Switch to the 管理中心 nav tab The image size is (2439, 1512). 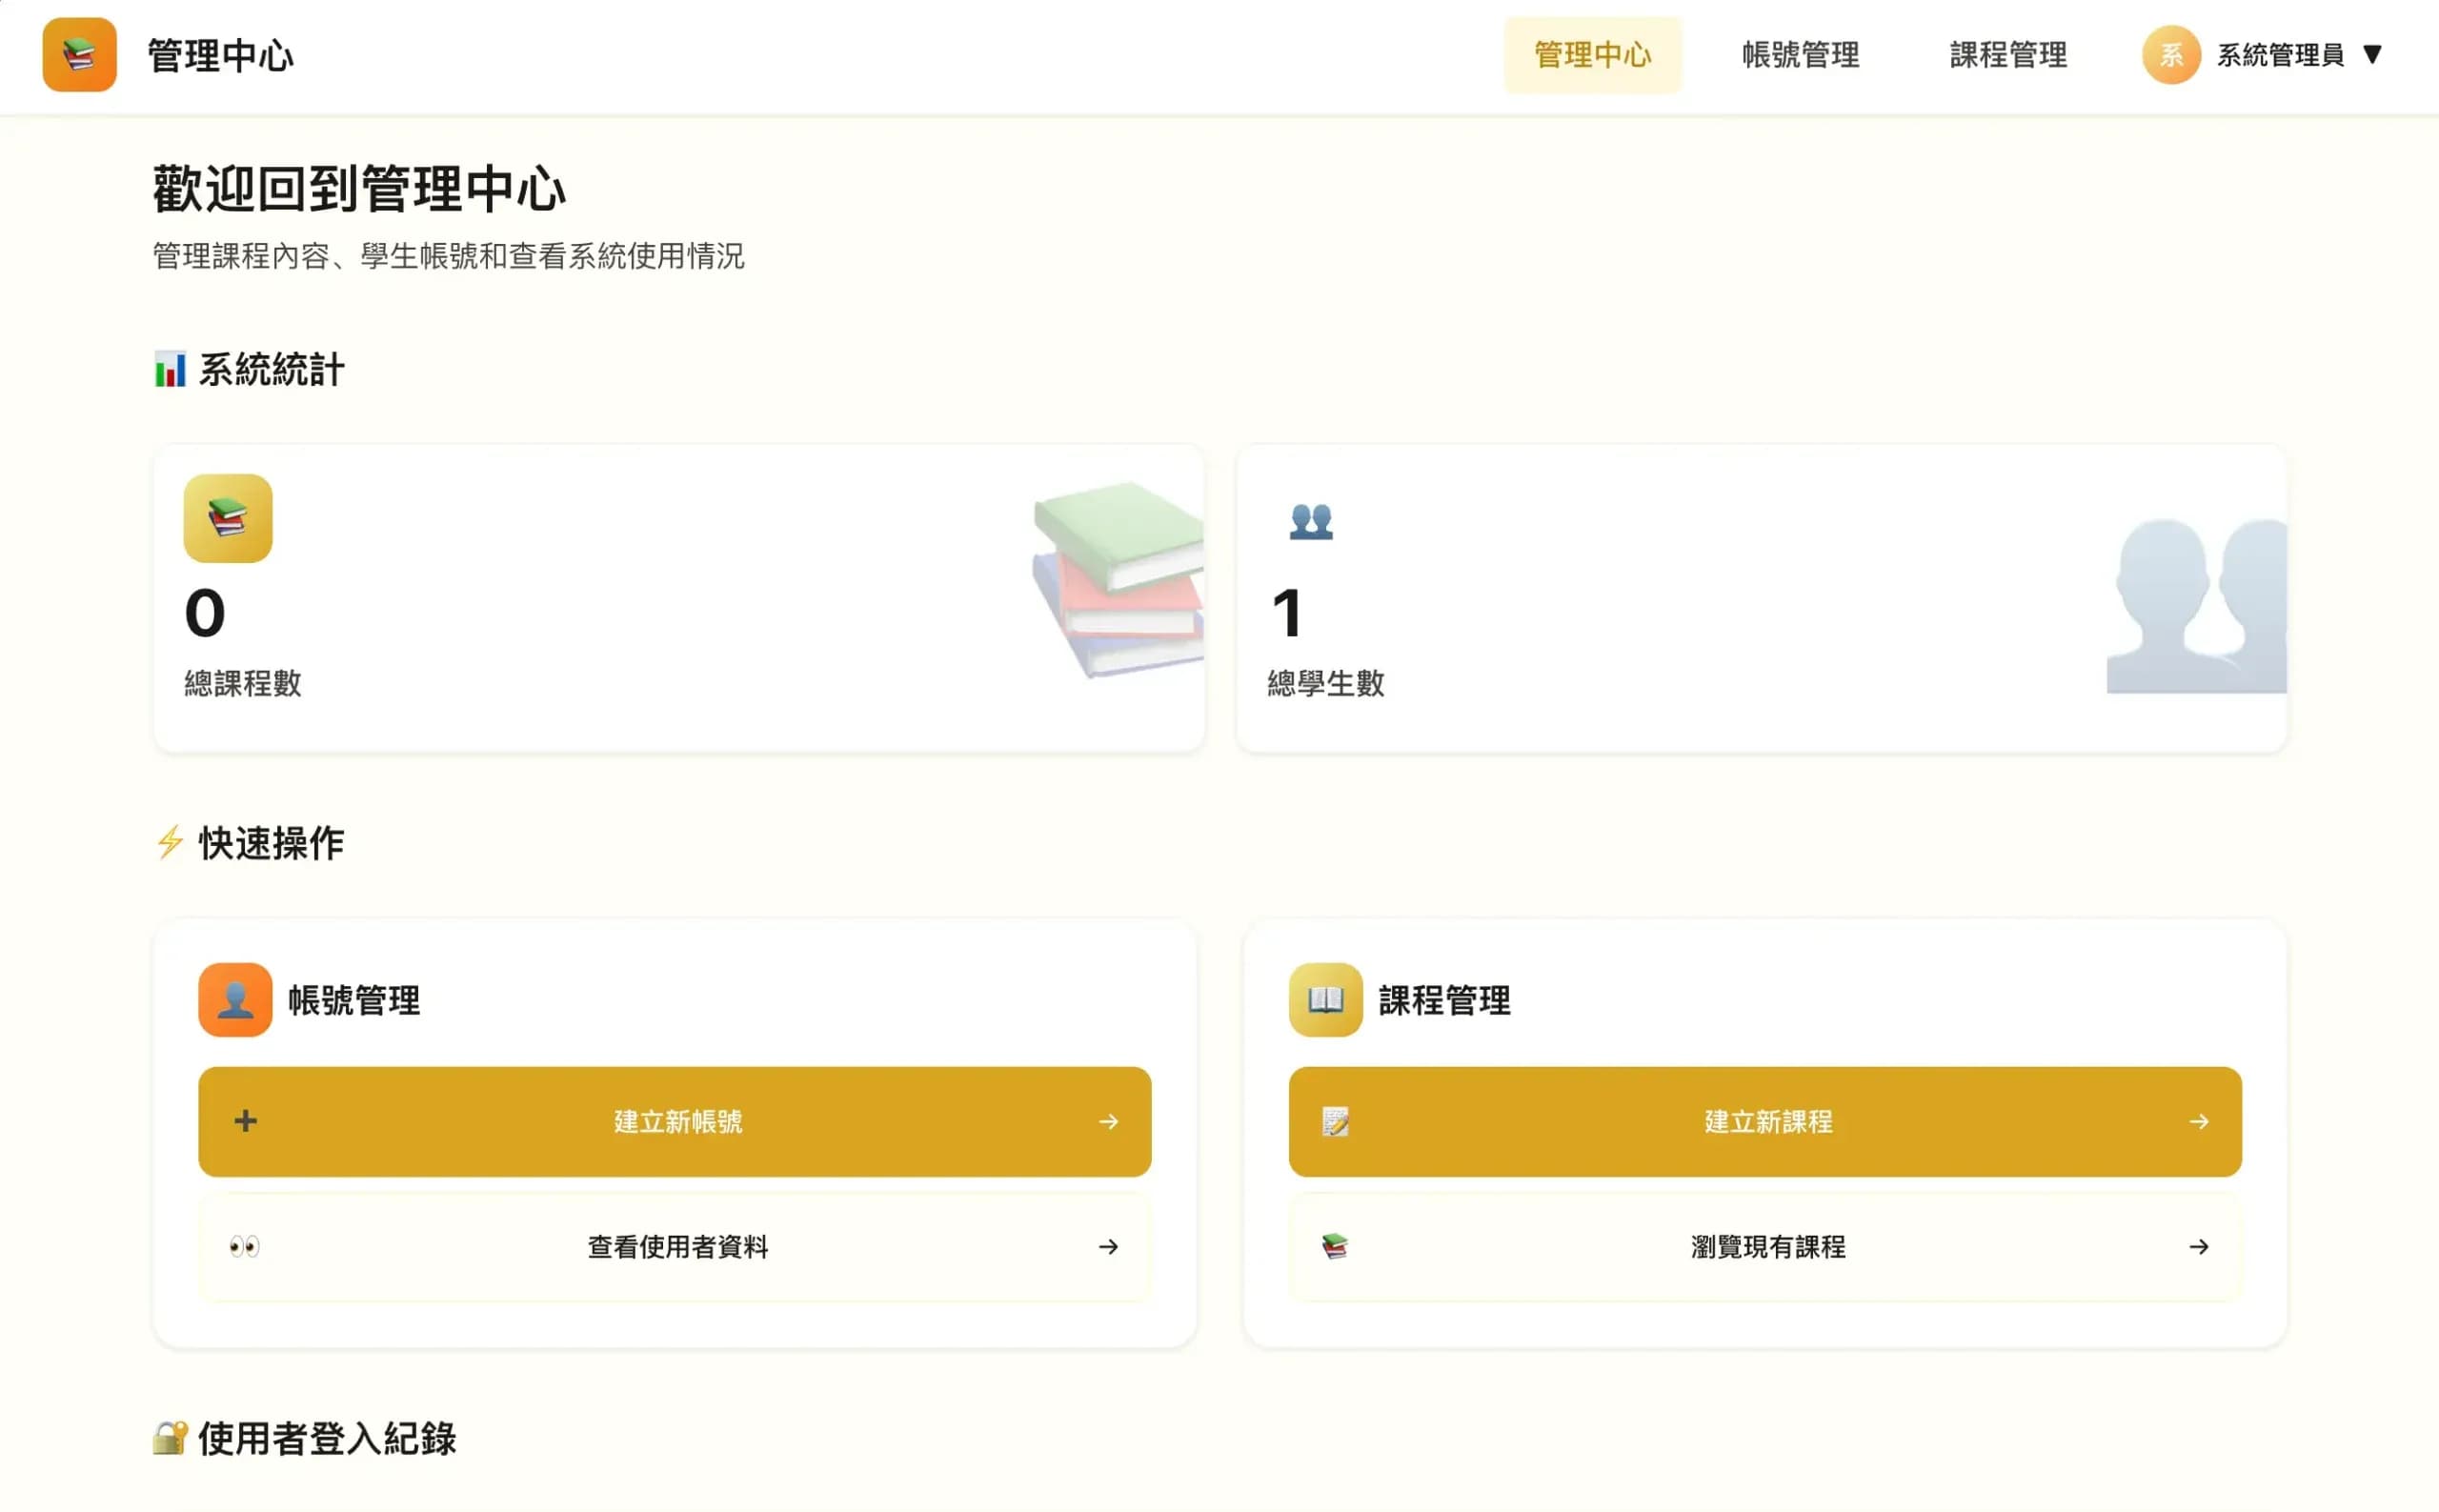pos(1592,55)
